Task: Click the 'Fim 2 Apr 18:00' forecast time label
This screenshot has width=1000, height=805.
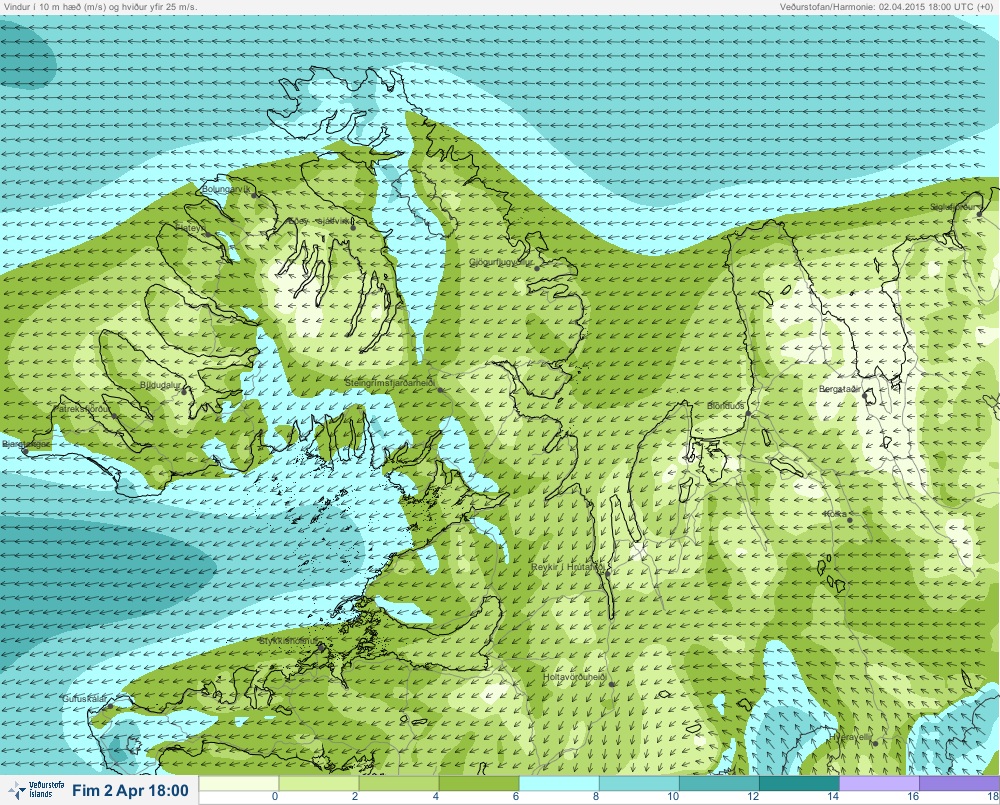Action: coord(130,791)
